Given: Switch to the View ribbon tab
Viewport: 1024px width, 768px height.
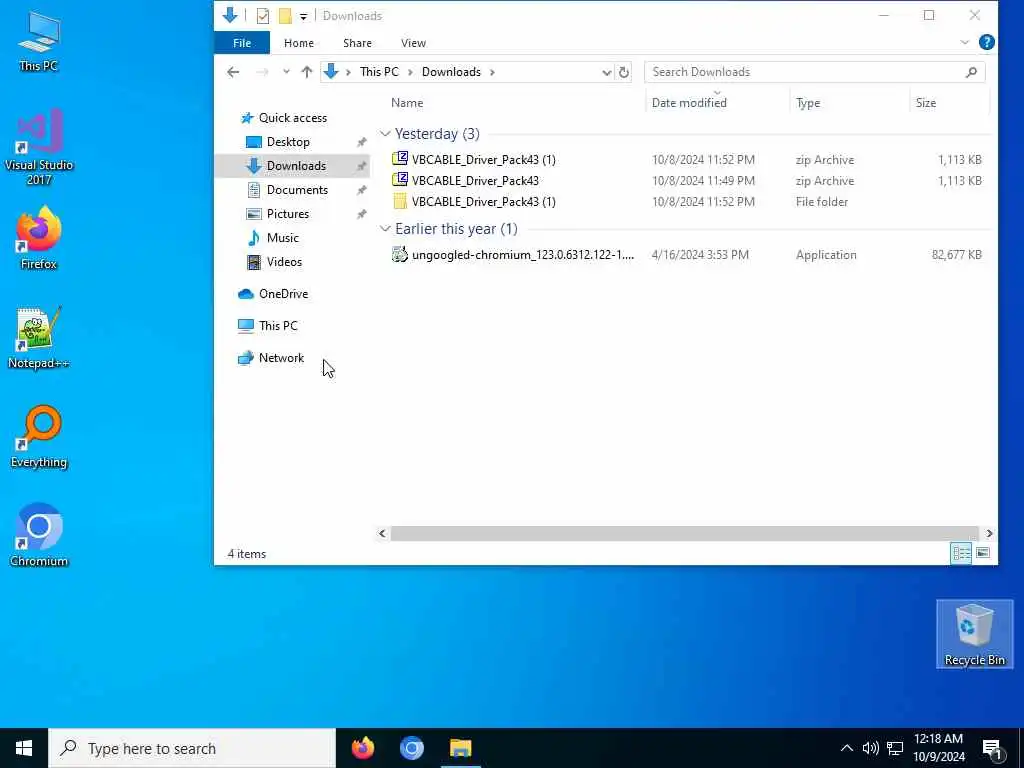Looking at the screenshot, I should [413, 43].
